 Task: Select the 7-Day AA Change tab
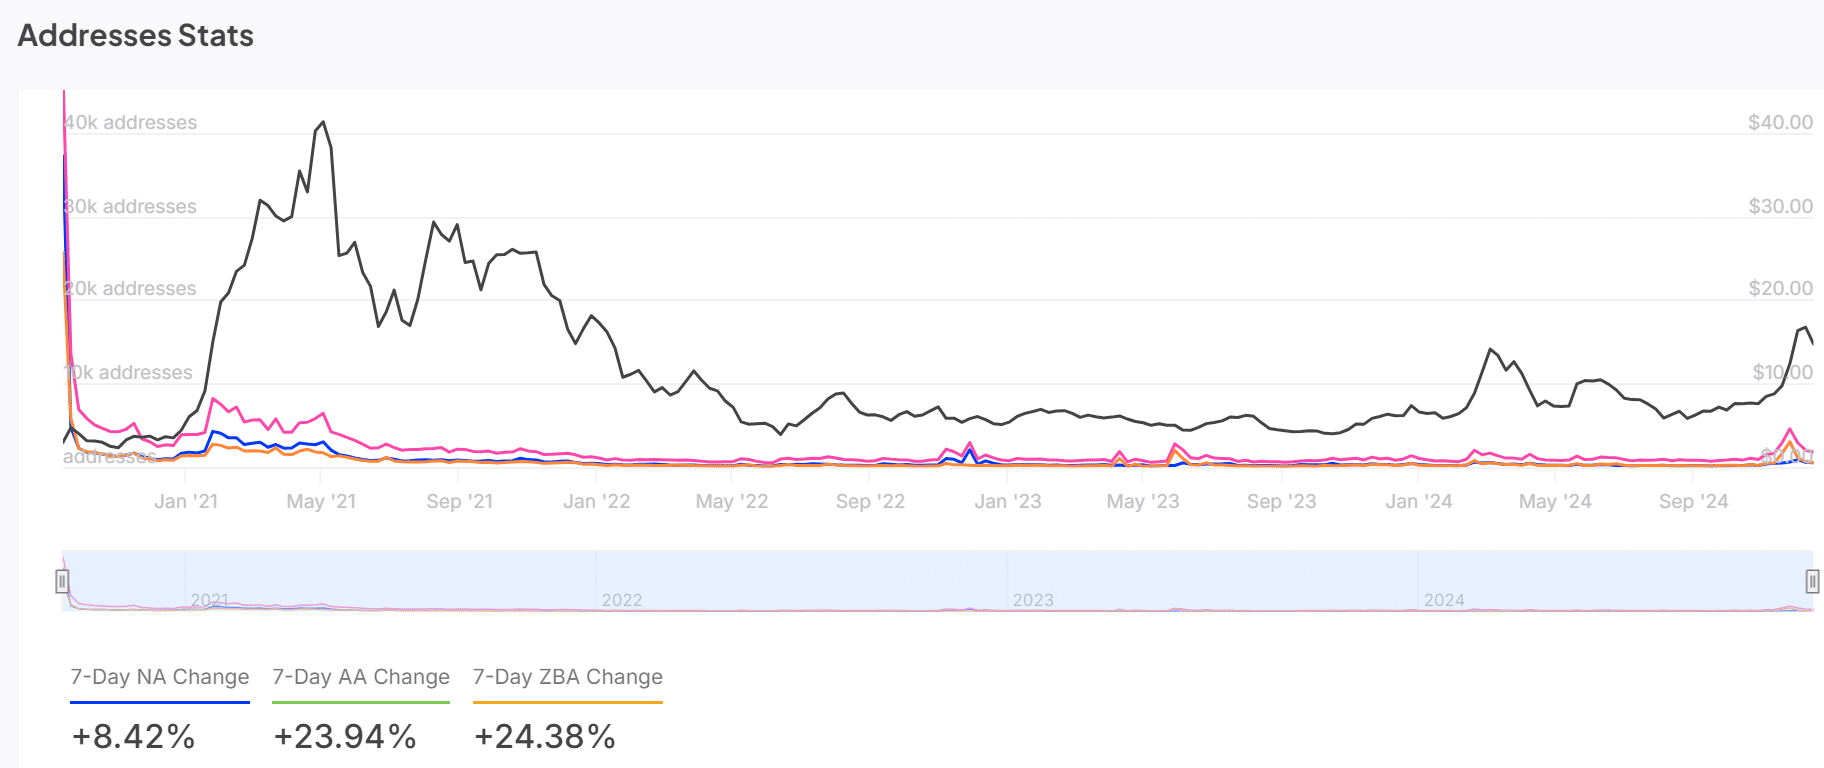tap(361, 677)
